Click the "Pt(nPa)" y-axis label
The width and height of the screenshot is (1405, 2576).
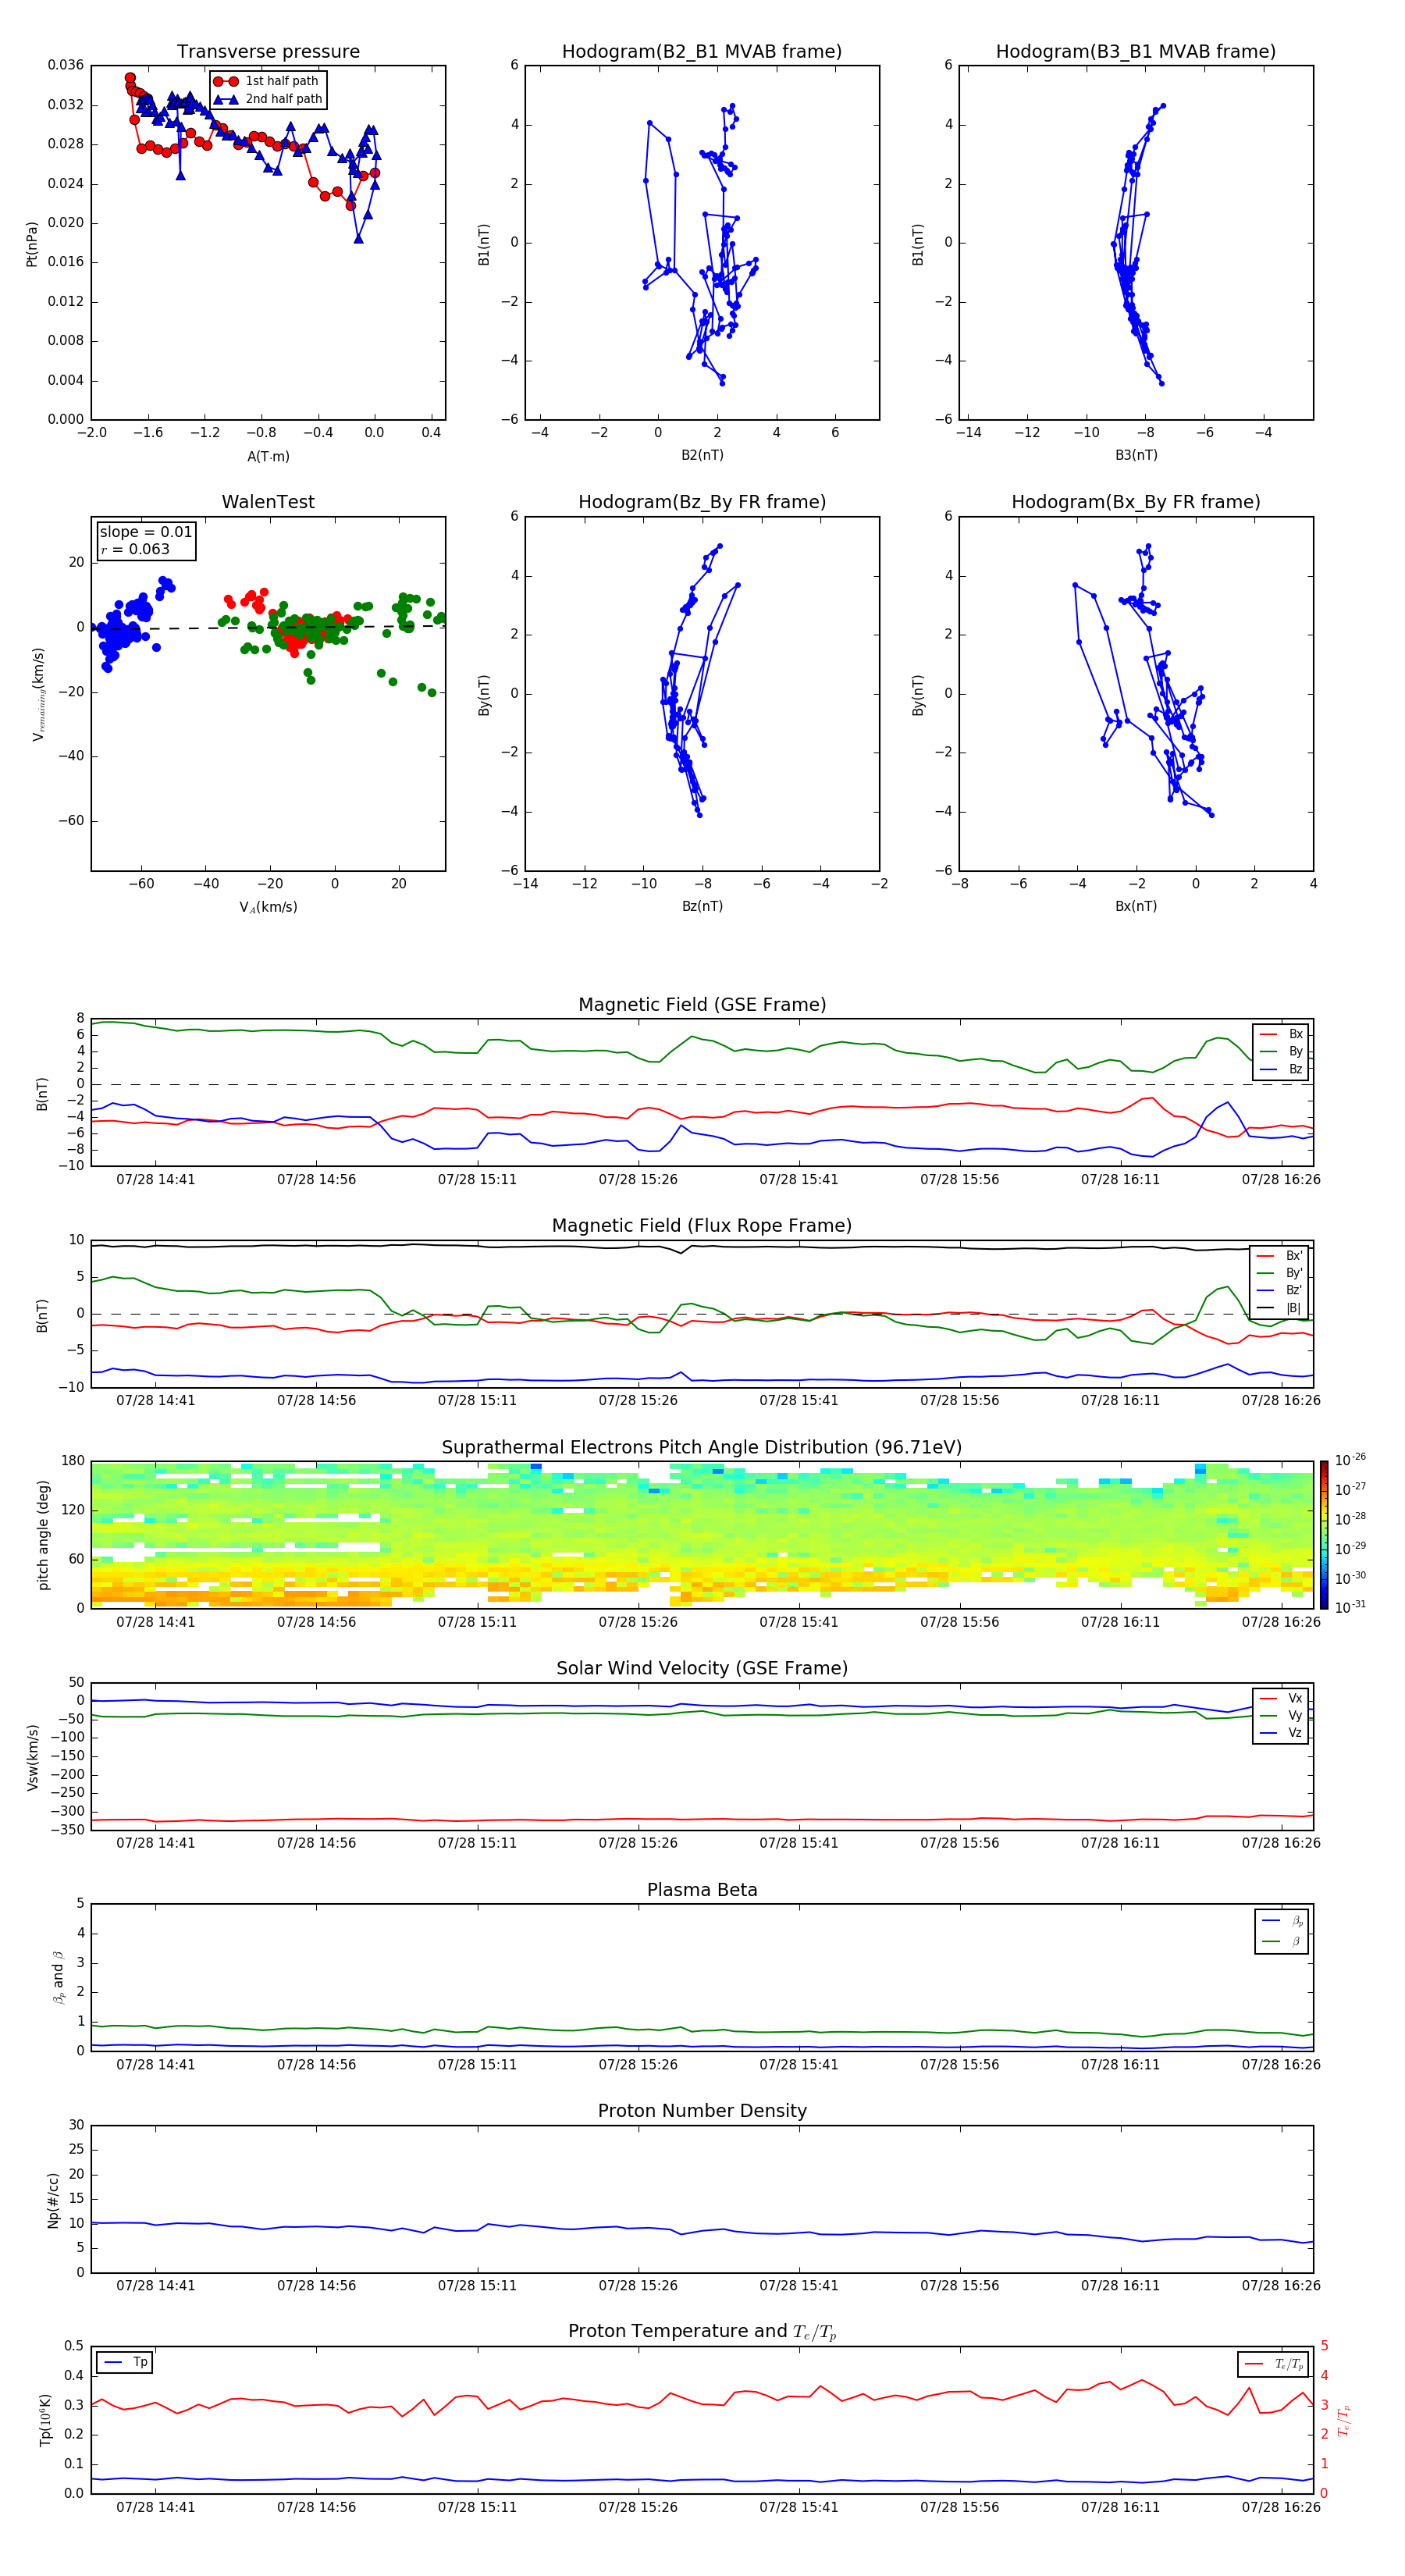(x=31, y=243)
